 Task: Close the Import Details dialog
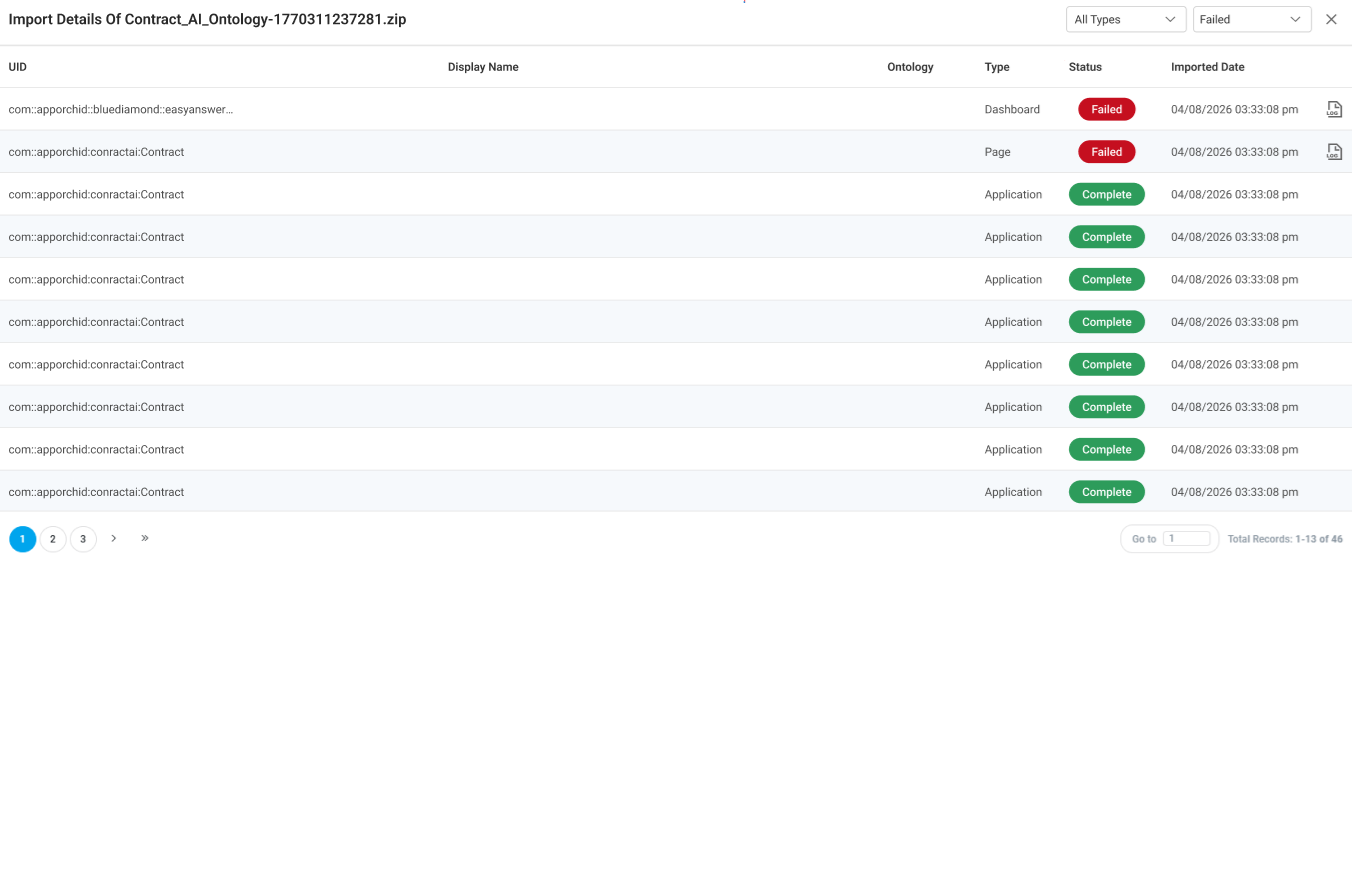tap(1331, 19)
